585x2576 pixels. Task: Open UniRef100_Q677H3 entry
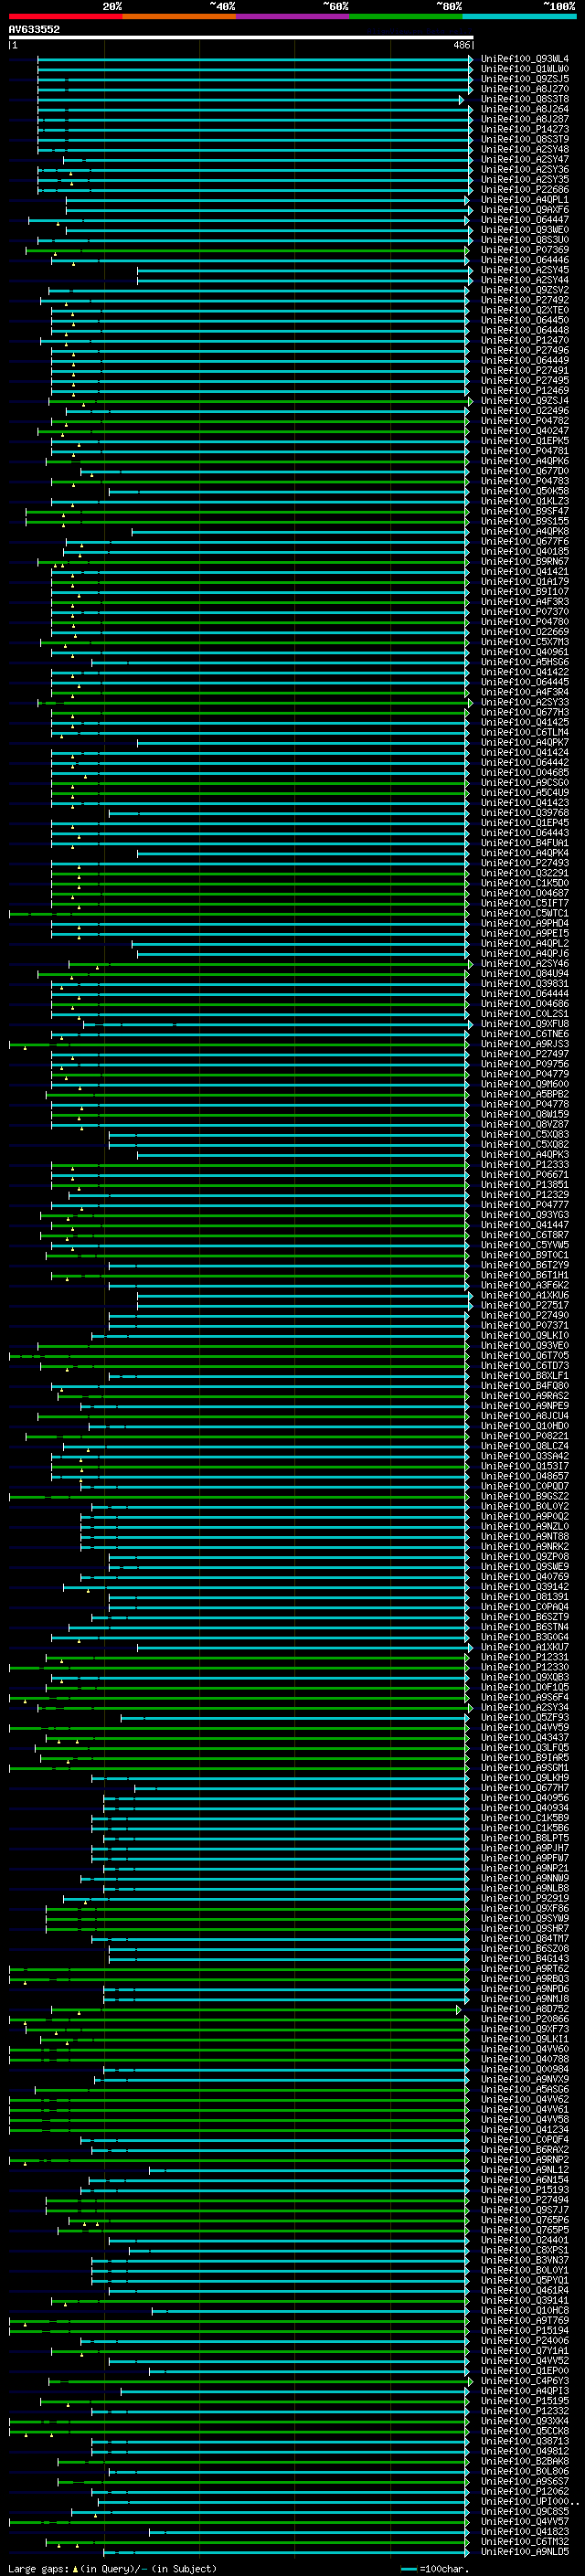click(524, 713)
